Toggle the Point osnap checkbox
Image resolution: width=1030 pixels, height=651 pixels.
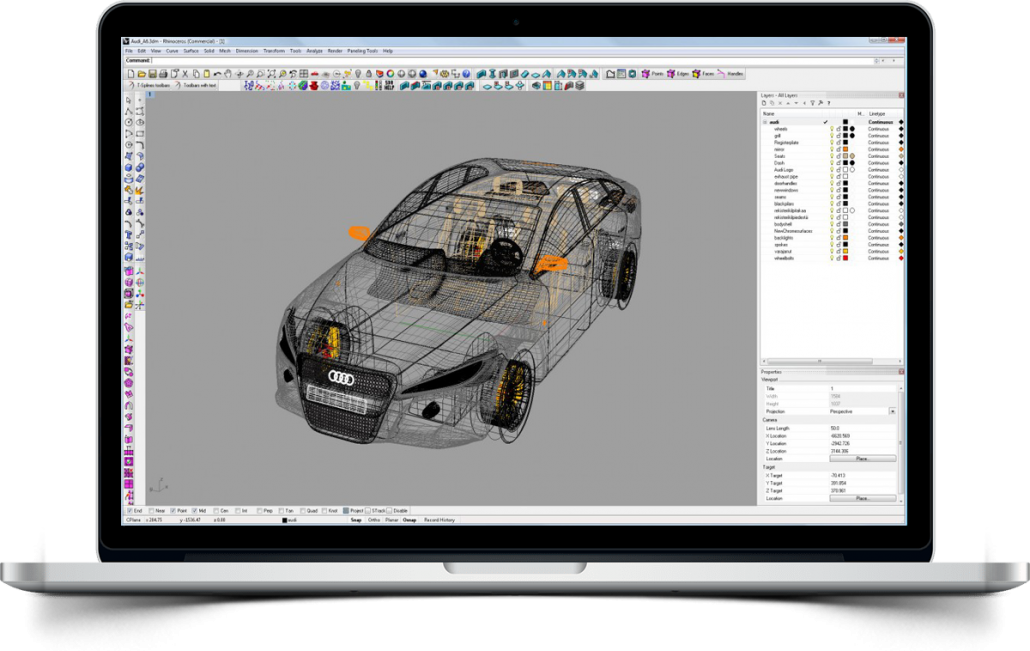pos(173,510)
